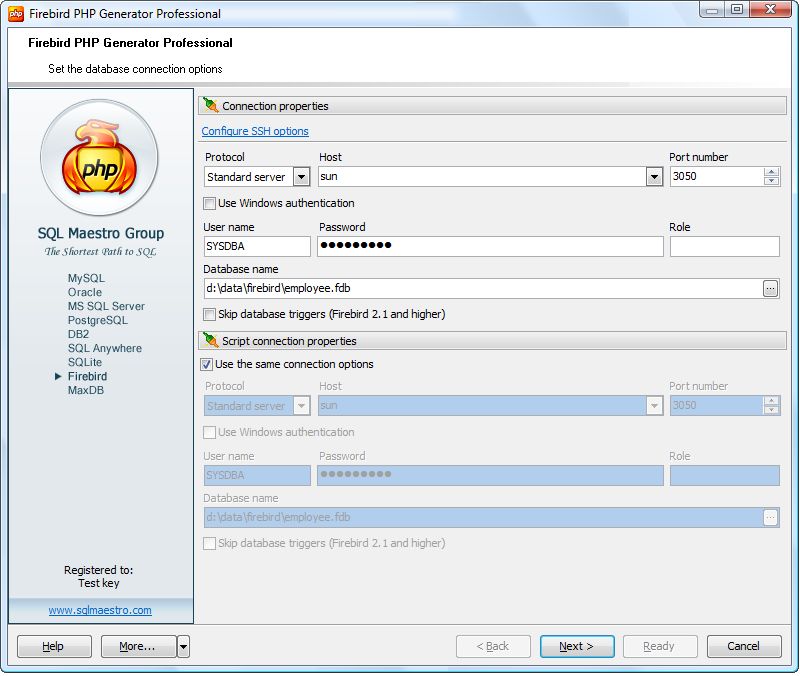Increase the Port number value
Screen dimensions: 800x676
click(771, 172)
